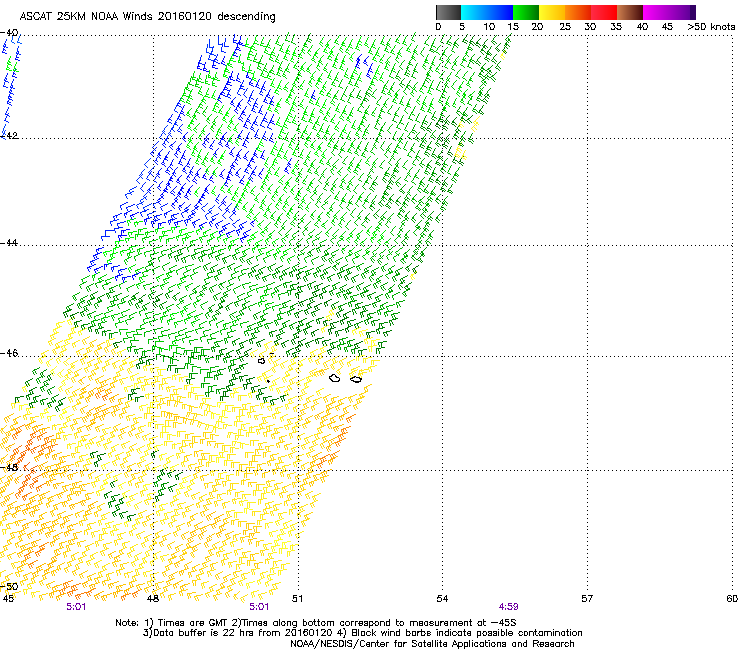Viewport: 740px width, 650px height.
Task: Click the '-46' latitude axis label
Action: pyautogui.click(x=9, y=354)
